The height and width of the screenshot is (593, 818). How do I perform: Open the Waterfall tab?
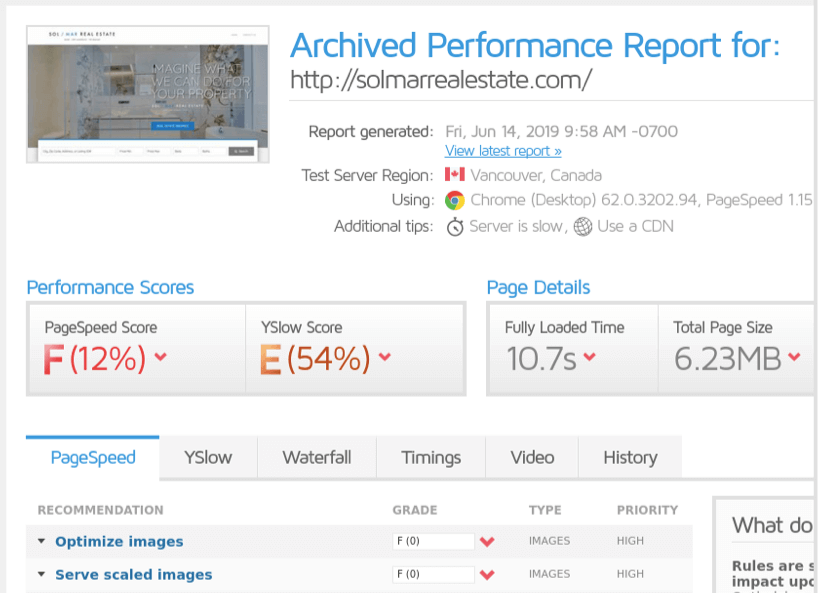[x=317, y=457]
